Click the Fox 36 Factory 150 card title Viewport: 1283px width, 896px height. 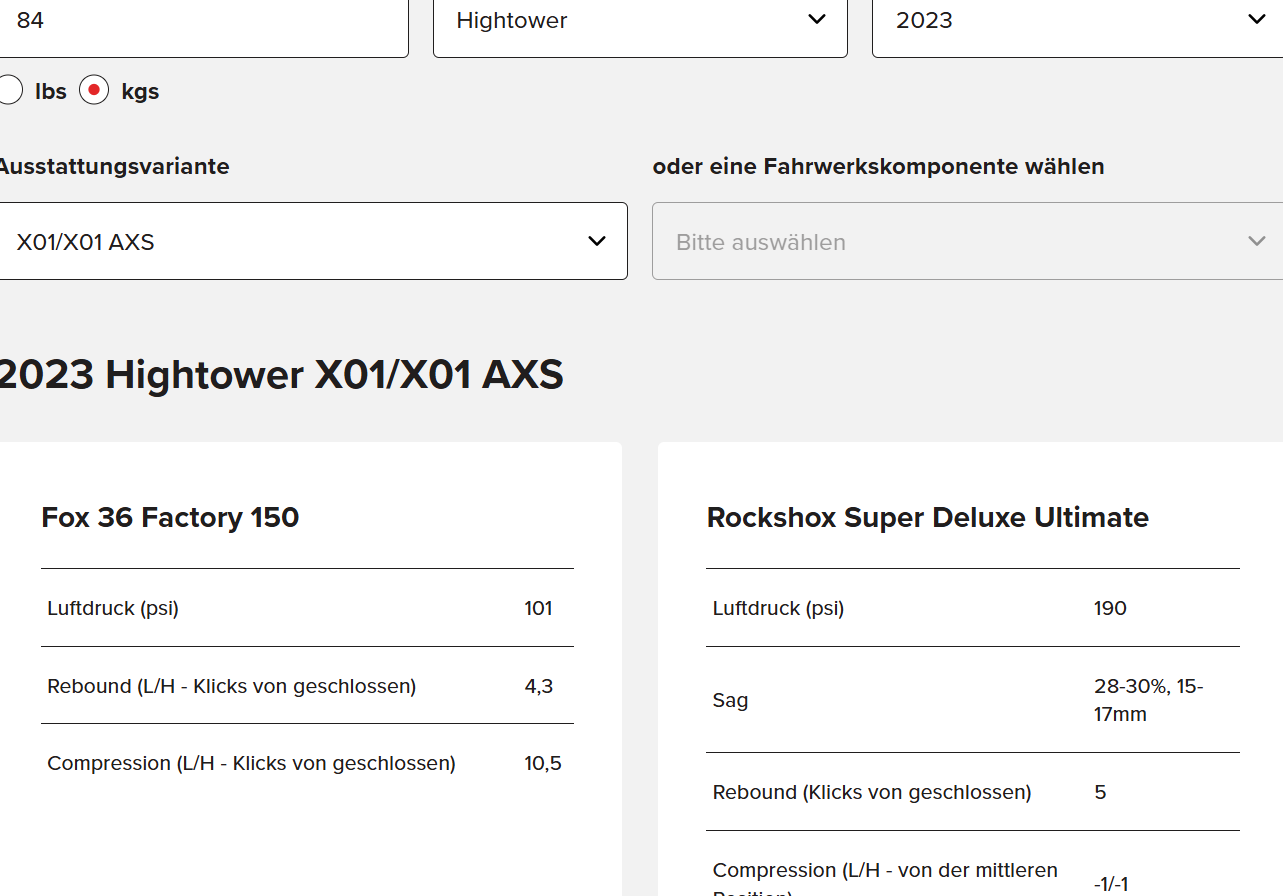(170, 517)
